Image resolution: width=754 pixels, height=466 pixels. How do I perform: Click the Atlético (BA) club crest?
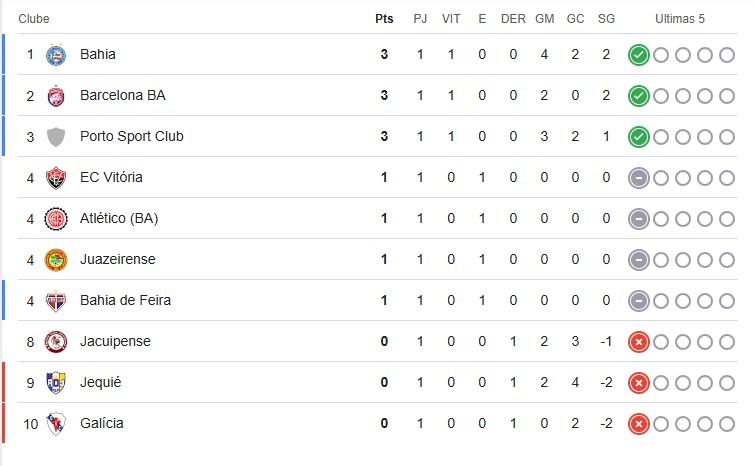click(56, 219)
